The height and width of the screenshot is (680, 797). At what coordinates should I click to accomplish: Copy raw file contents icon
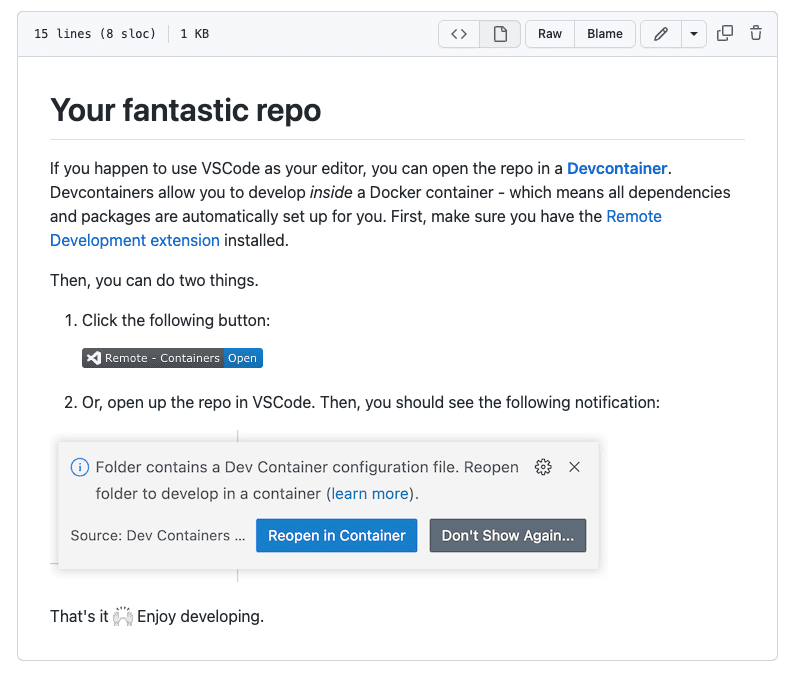[x=725, y=34]
